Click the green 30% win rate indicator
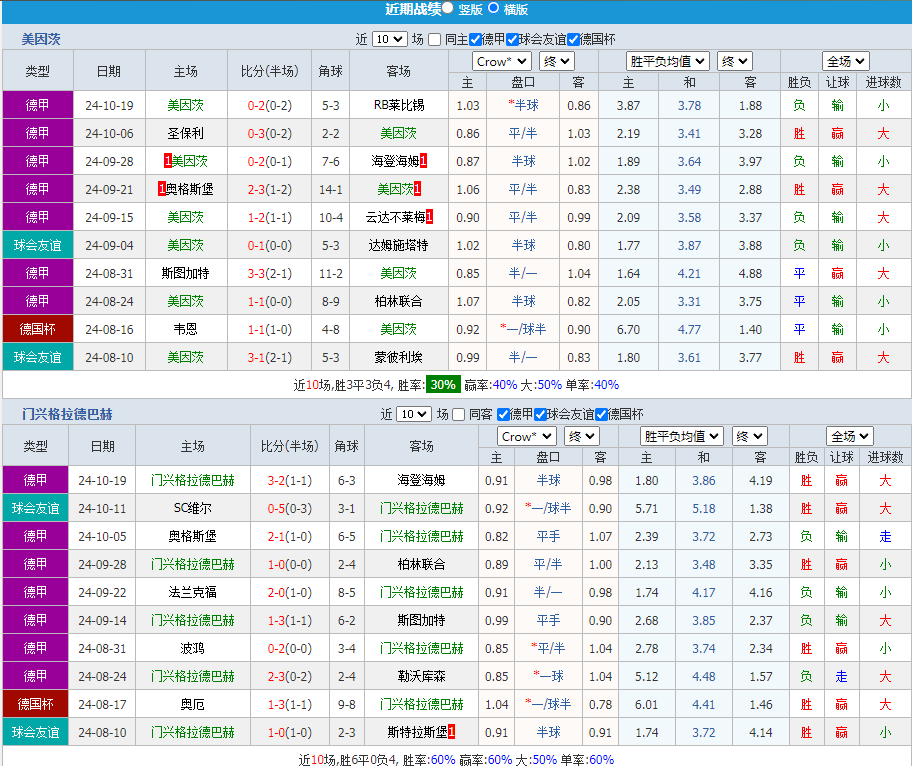The width and height of the screenshot is (912, 766). click(x=442, y=382)
